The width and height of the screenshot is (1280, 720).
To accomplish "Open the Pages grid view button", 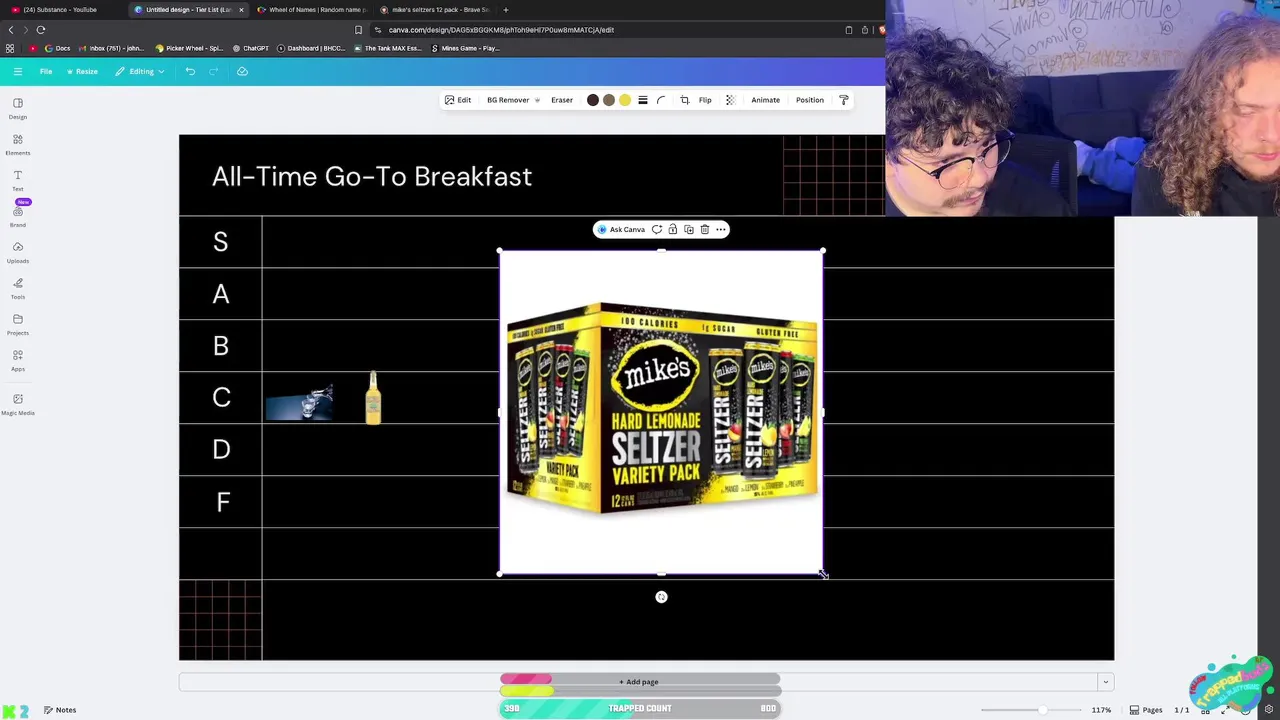I will [1146, 710].
